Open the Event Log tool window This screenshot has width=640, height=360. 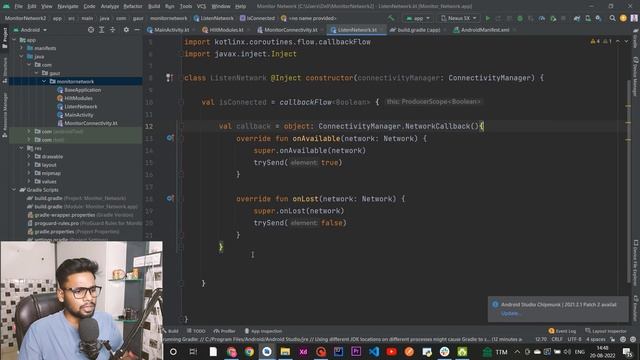562,331
